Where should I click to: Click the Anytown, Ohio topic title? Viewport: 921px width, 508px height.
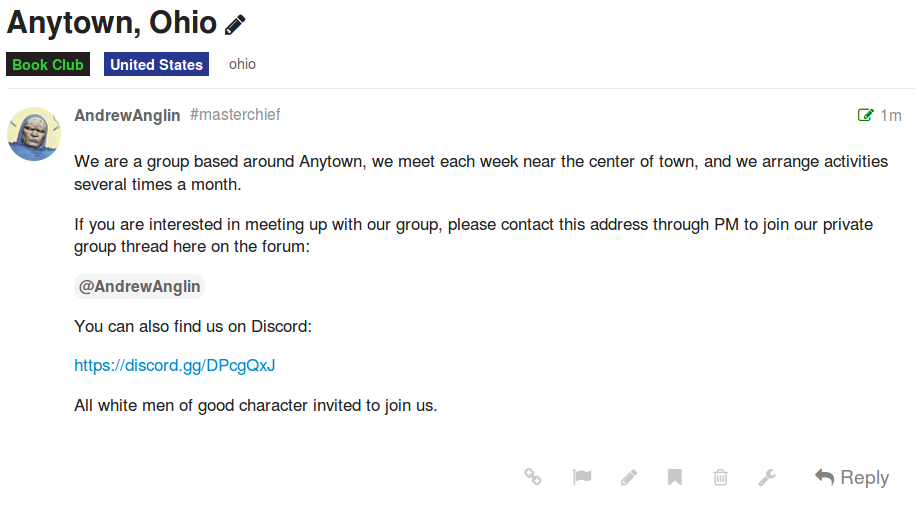tap(112, 22)
